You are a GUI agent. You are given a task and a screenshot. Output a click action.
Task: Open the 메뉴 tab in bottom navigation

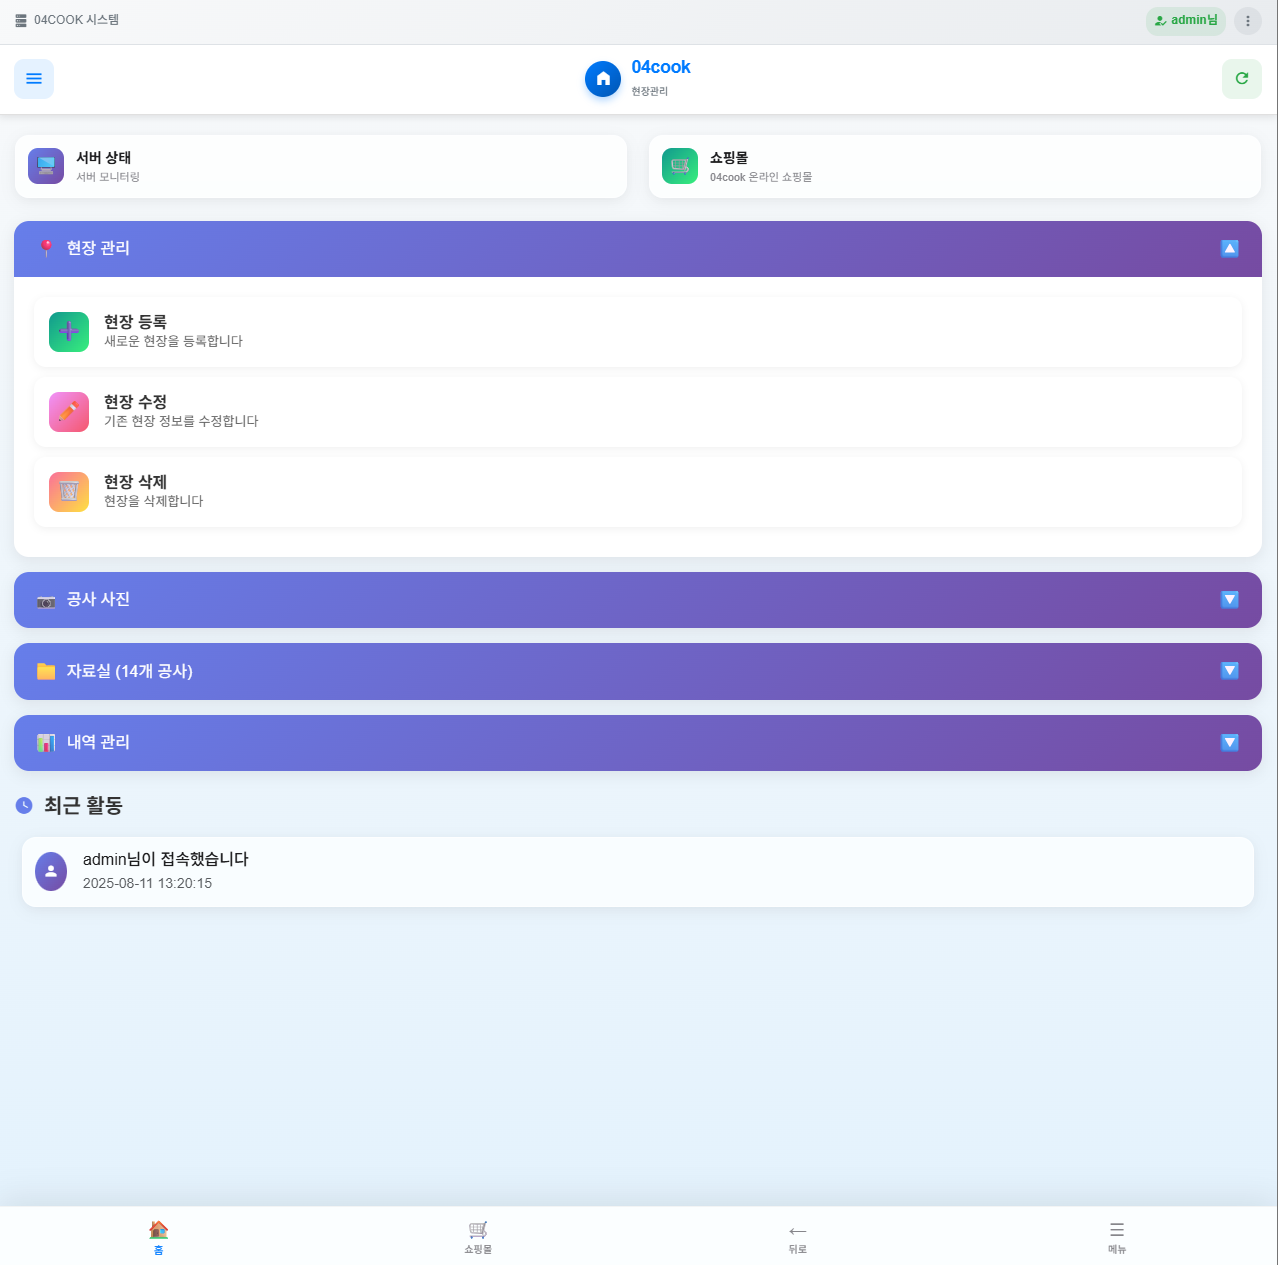[x=1117, y=1237]
